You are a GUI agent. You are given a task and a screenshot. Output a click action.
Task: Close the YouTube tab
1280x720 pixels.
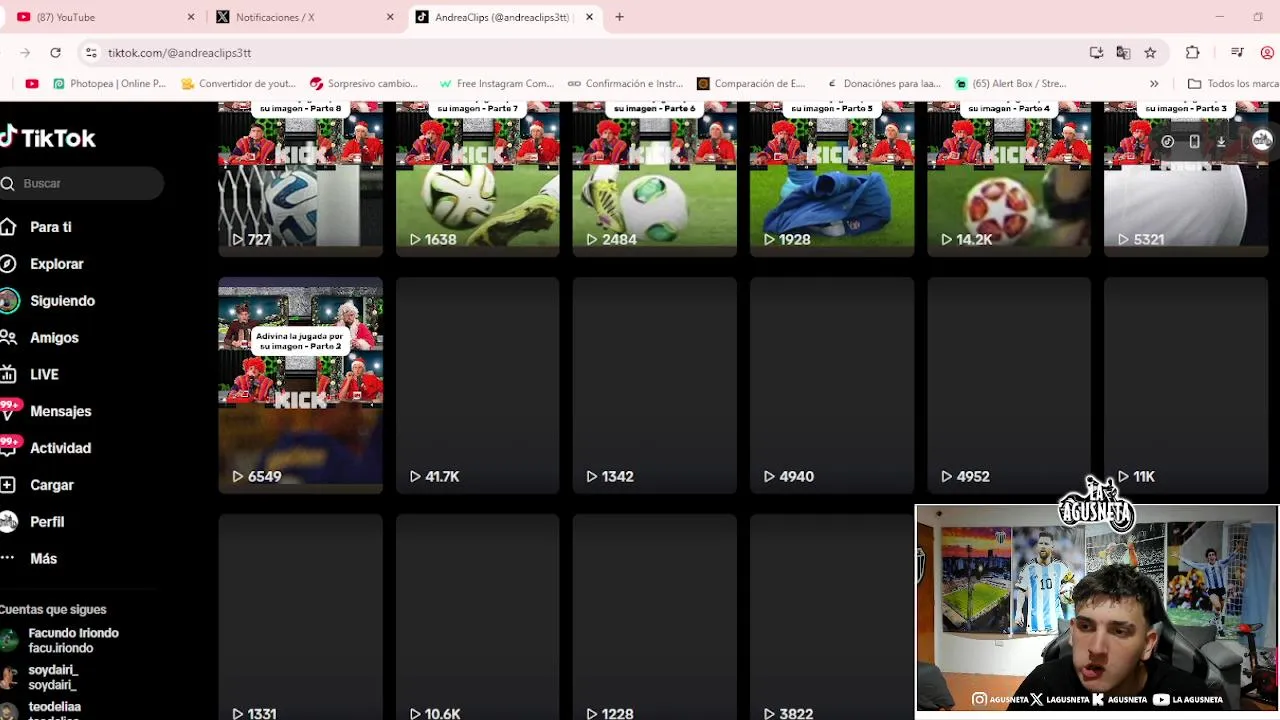tap(191, 17)
